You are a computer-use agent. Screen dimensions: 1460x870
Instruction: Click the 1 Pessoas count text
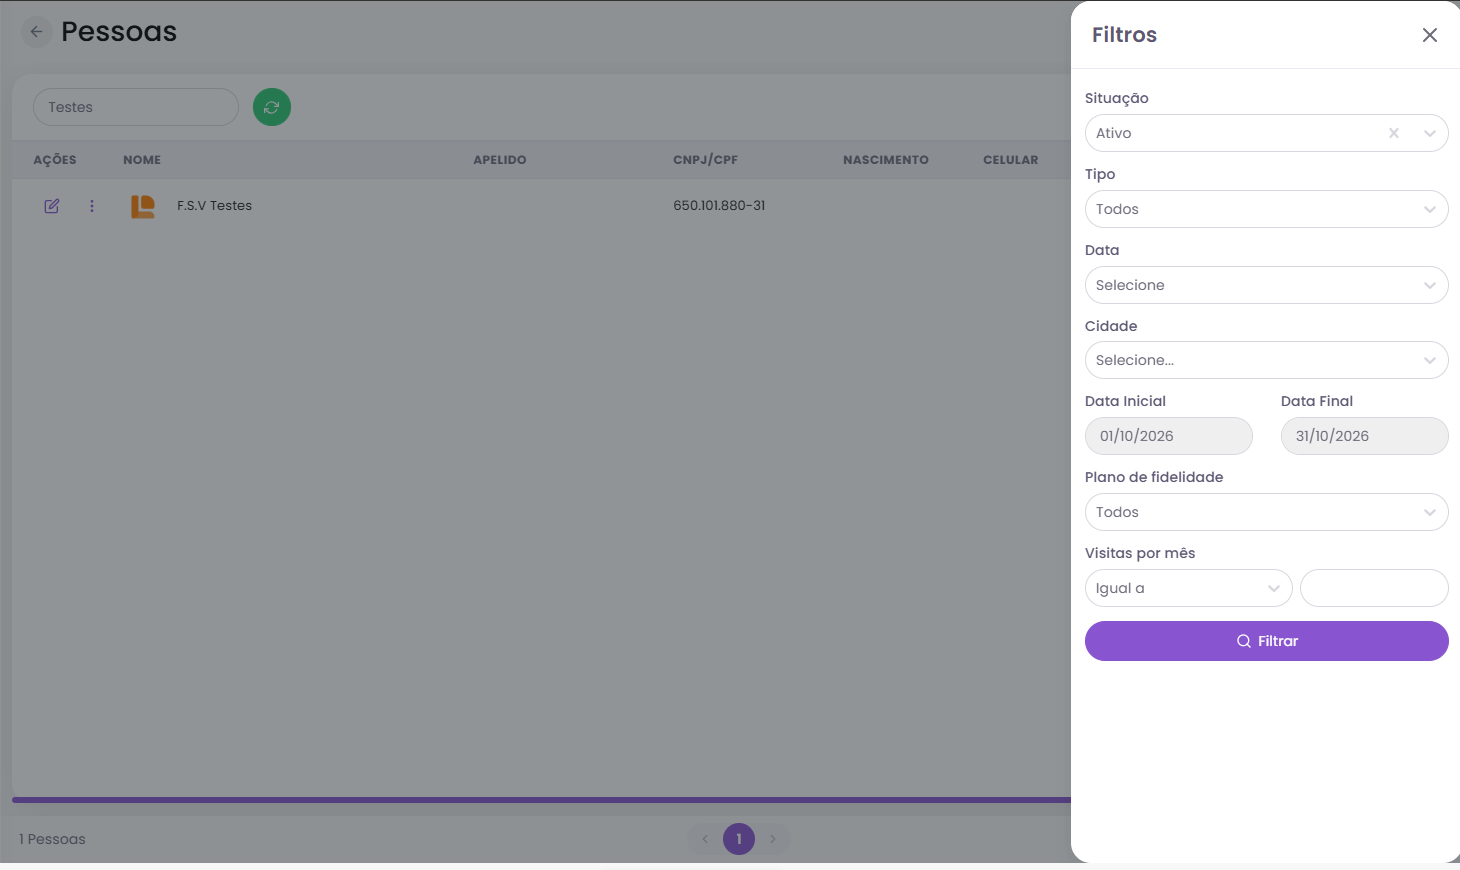(x=52, y=839)
